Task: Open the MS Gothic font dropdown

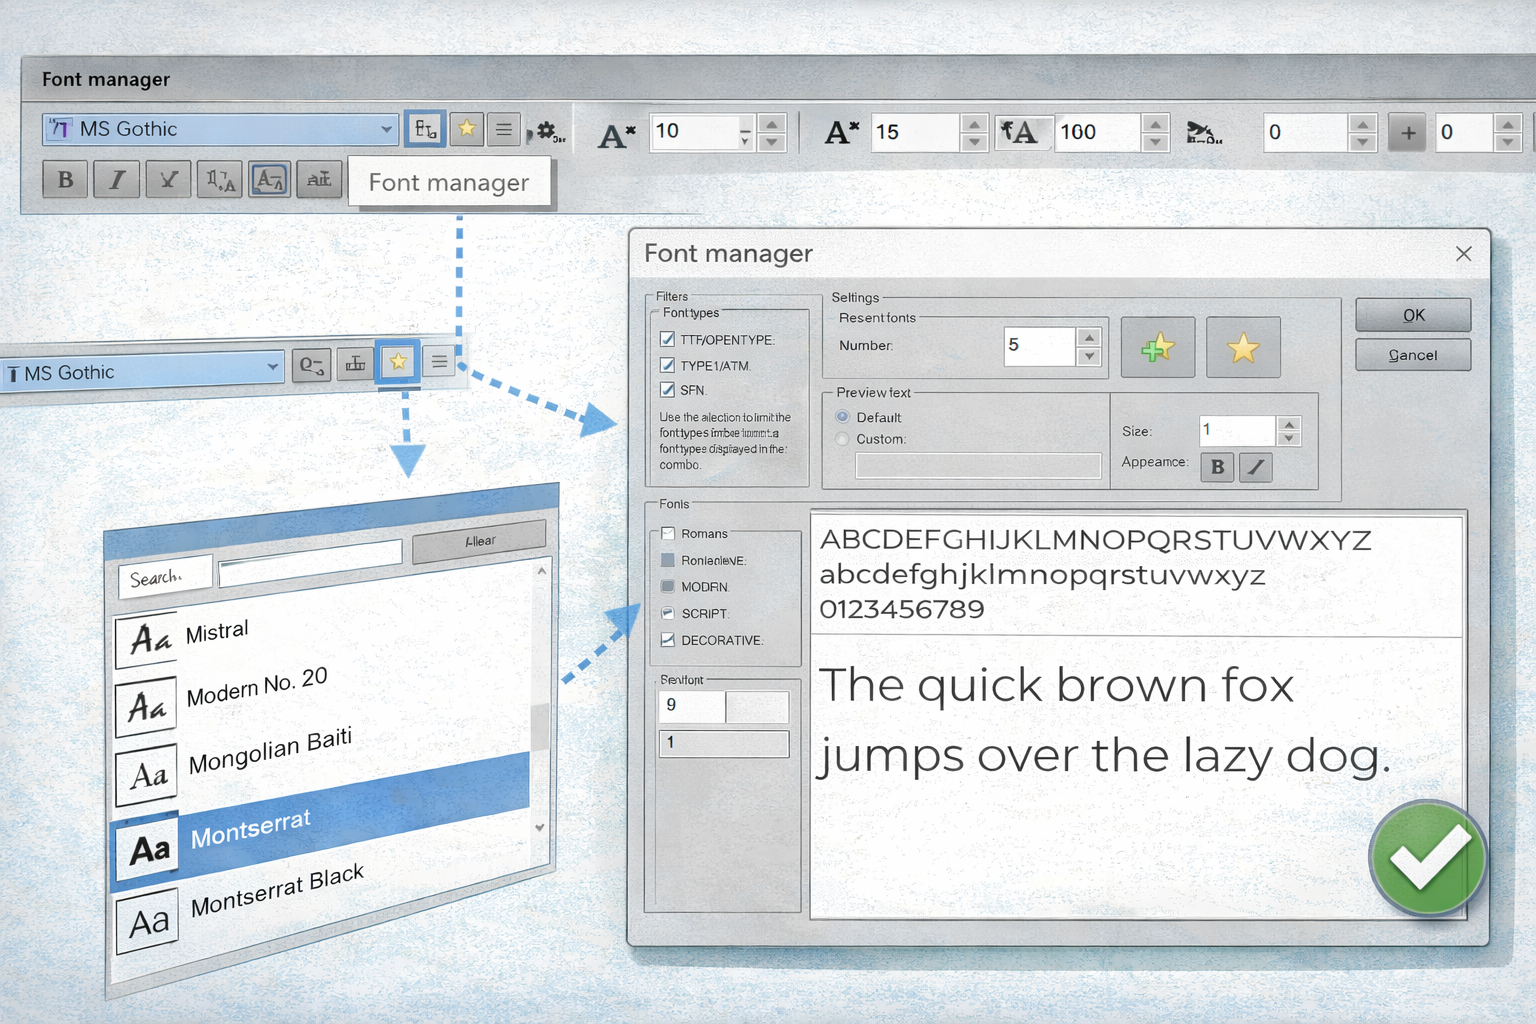Action: point(388,129)
